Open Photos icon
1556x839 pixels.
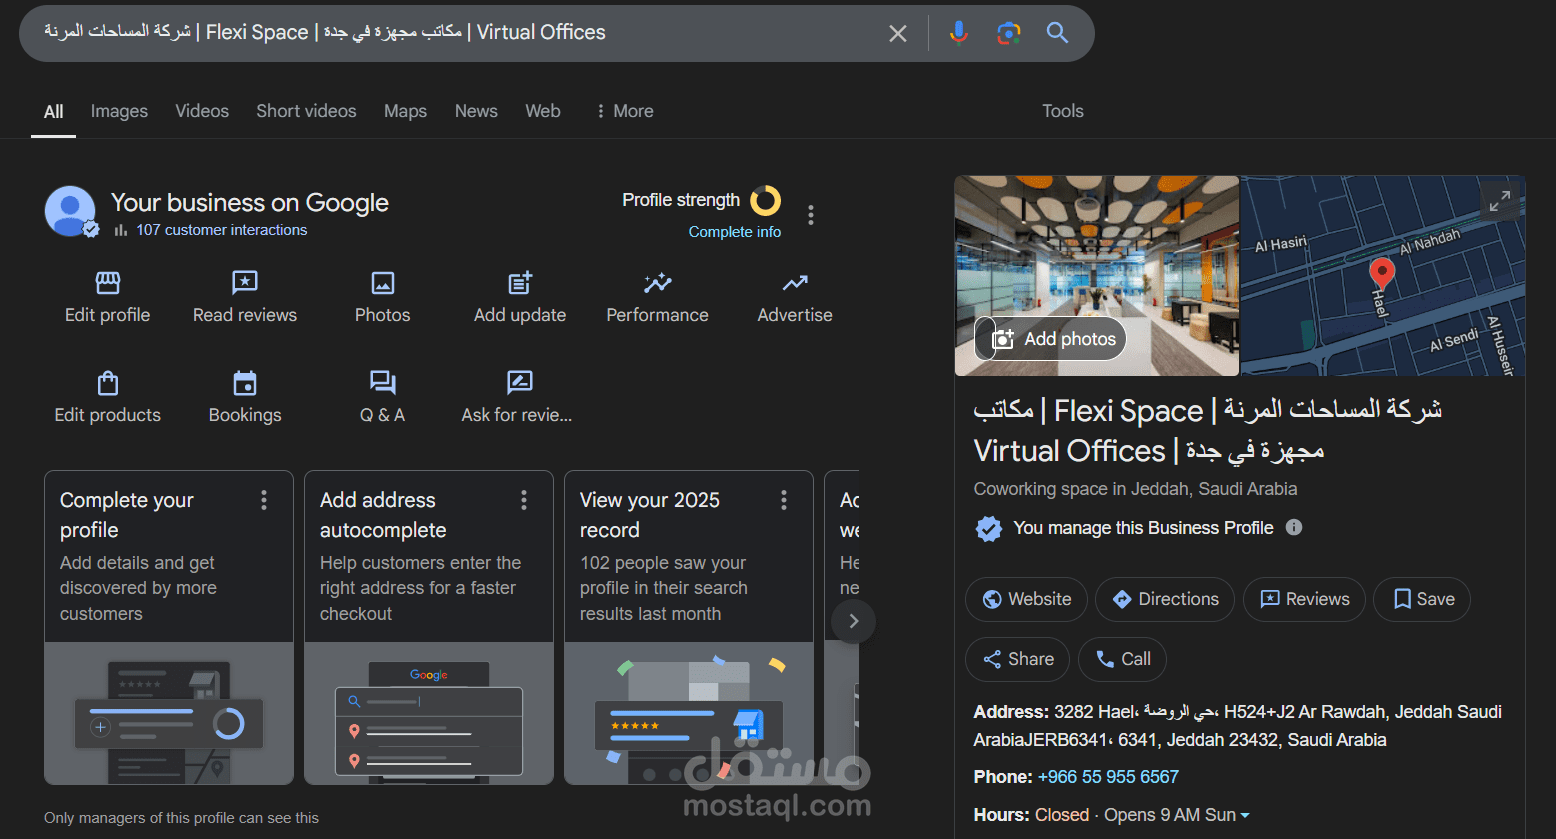[383, 283]
